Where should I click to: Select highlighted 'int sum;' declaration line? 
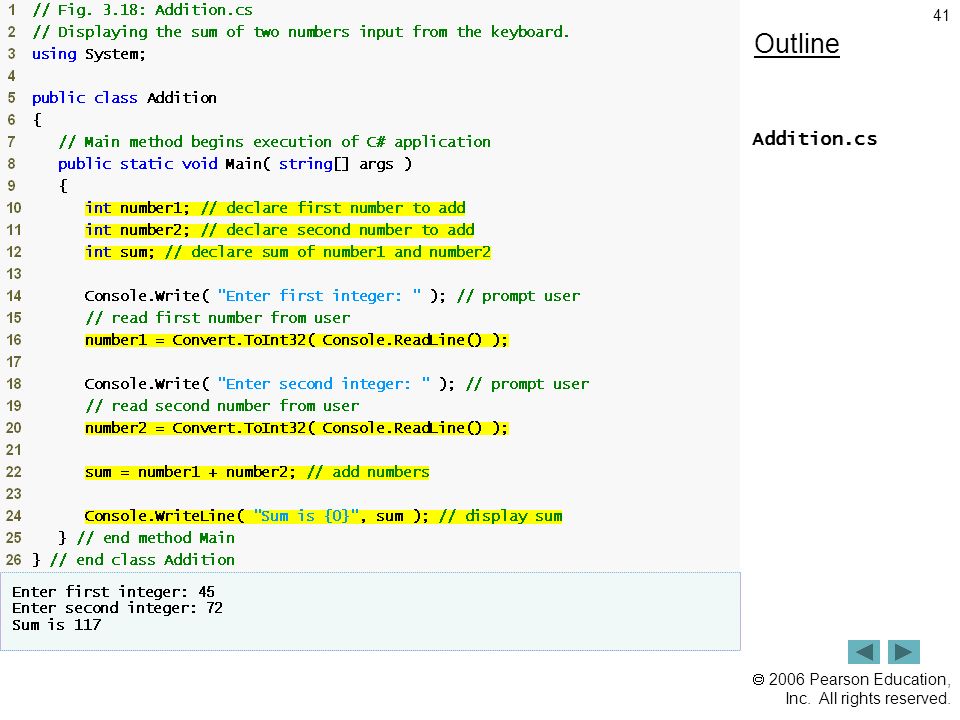tap(288, 252)
